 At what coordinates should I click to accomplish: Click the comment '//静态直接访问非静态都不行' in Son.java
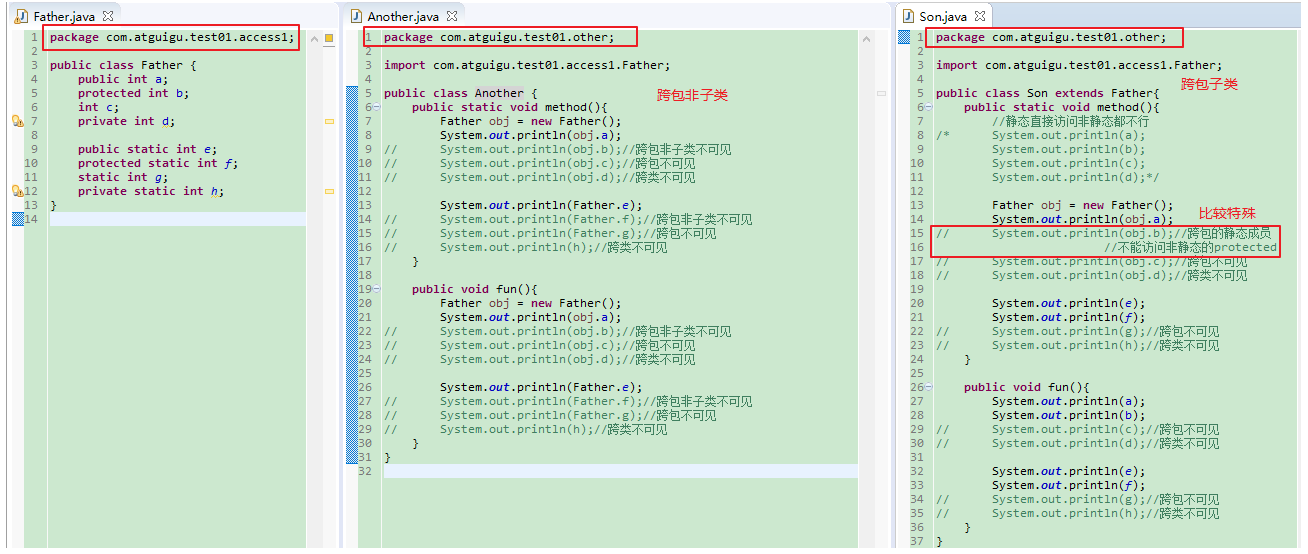(1070, 121)
